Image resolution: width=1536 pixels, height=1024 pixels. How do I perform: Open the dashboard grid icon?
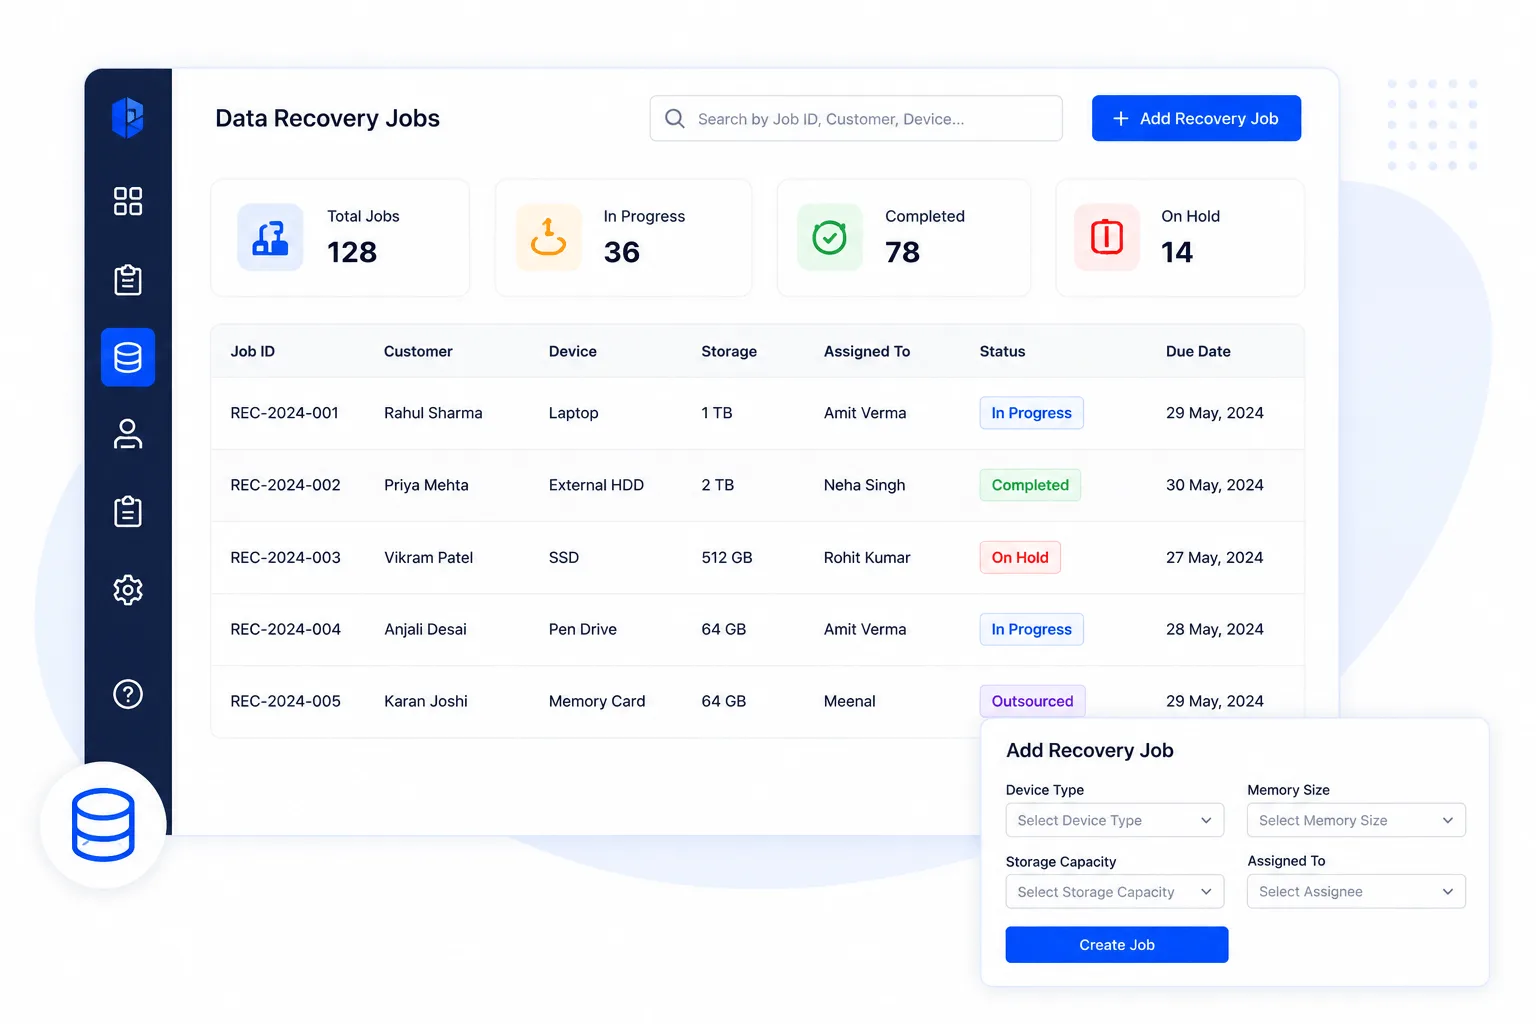point(128,201)
